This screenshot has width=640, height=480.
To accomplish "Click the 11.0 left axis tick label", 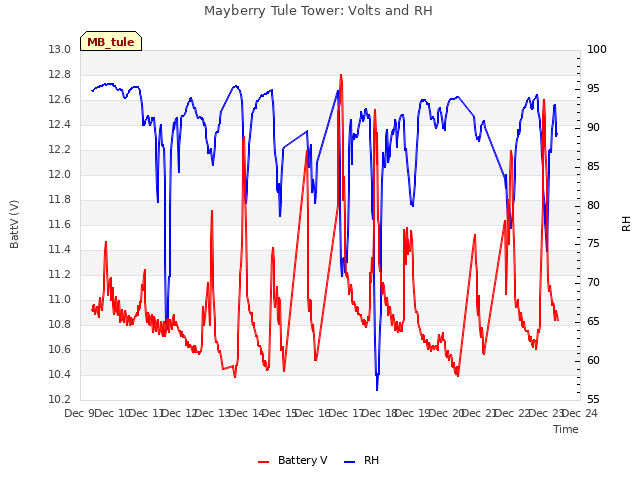I will [x=60, y=300].
